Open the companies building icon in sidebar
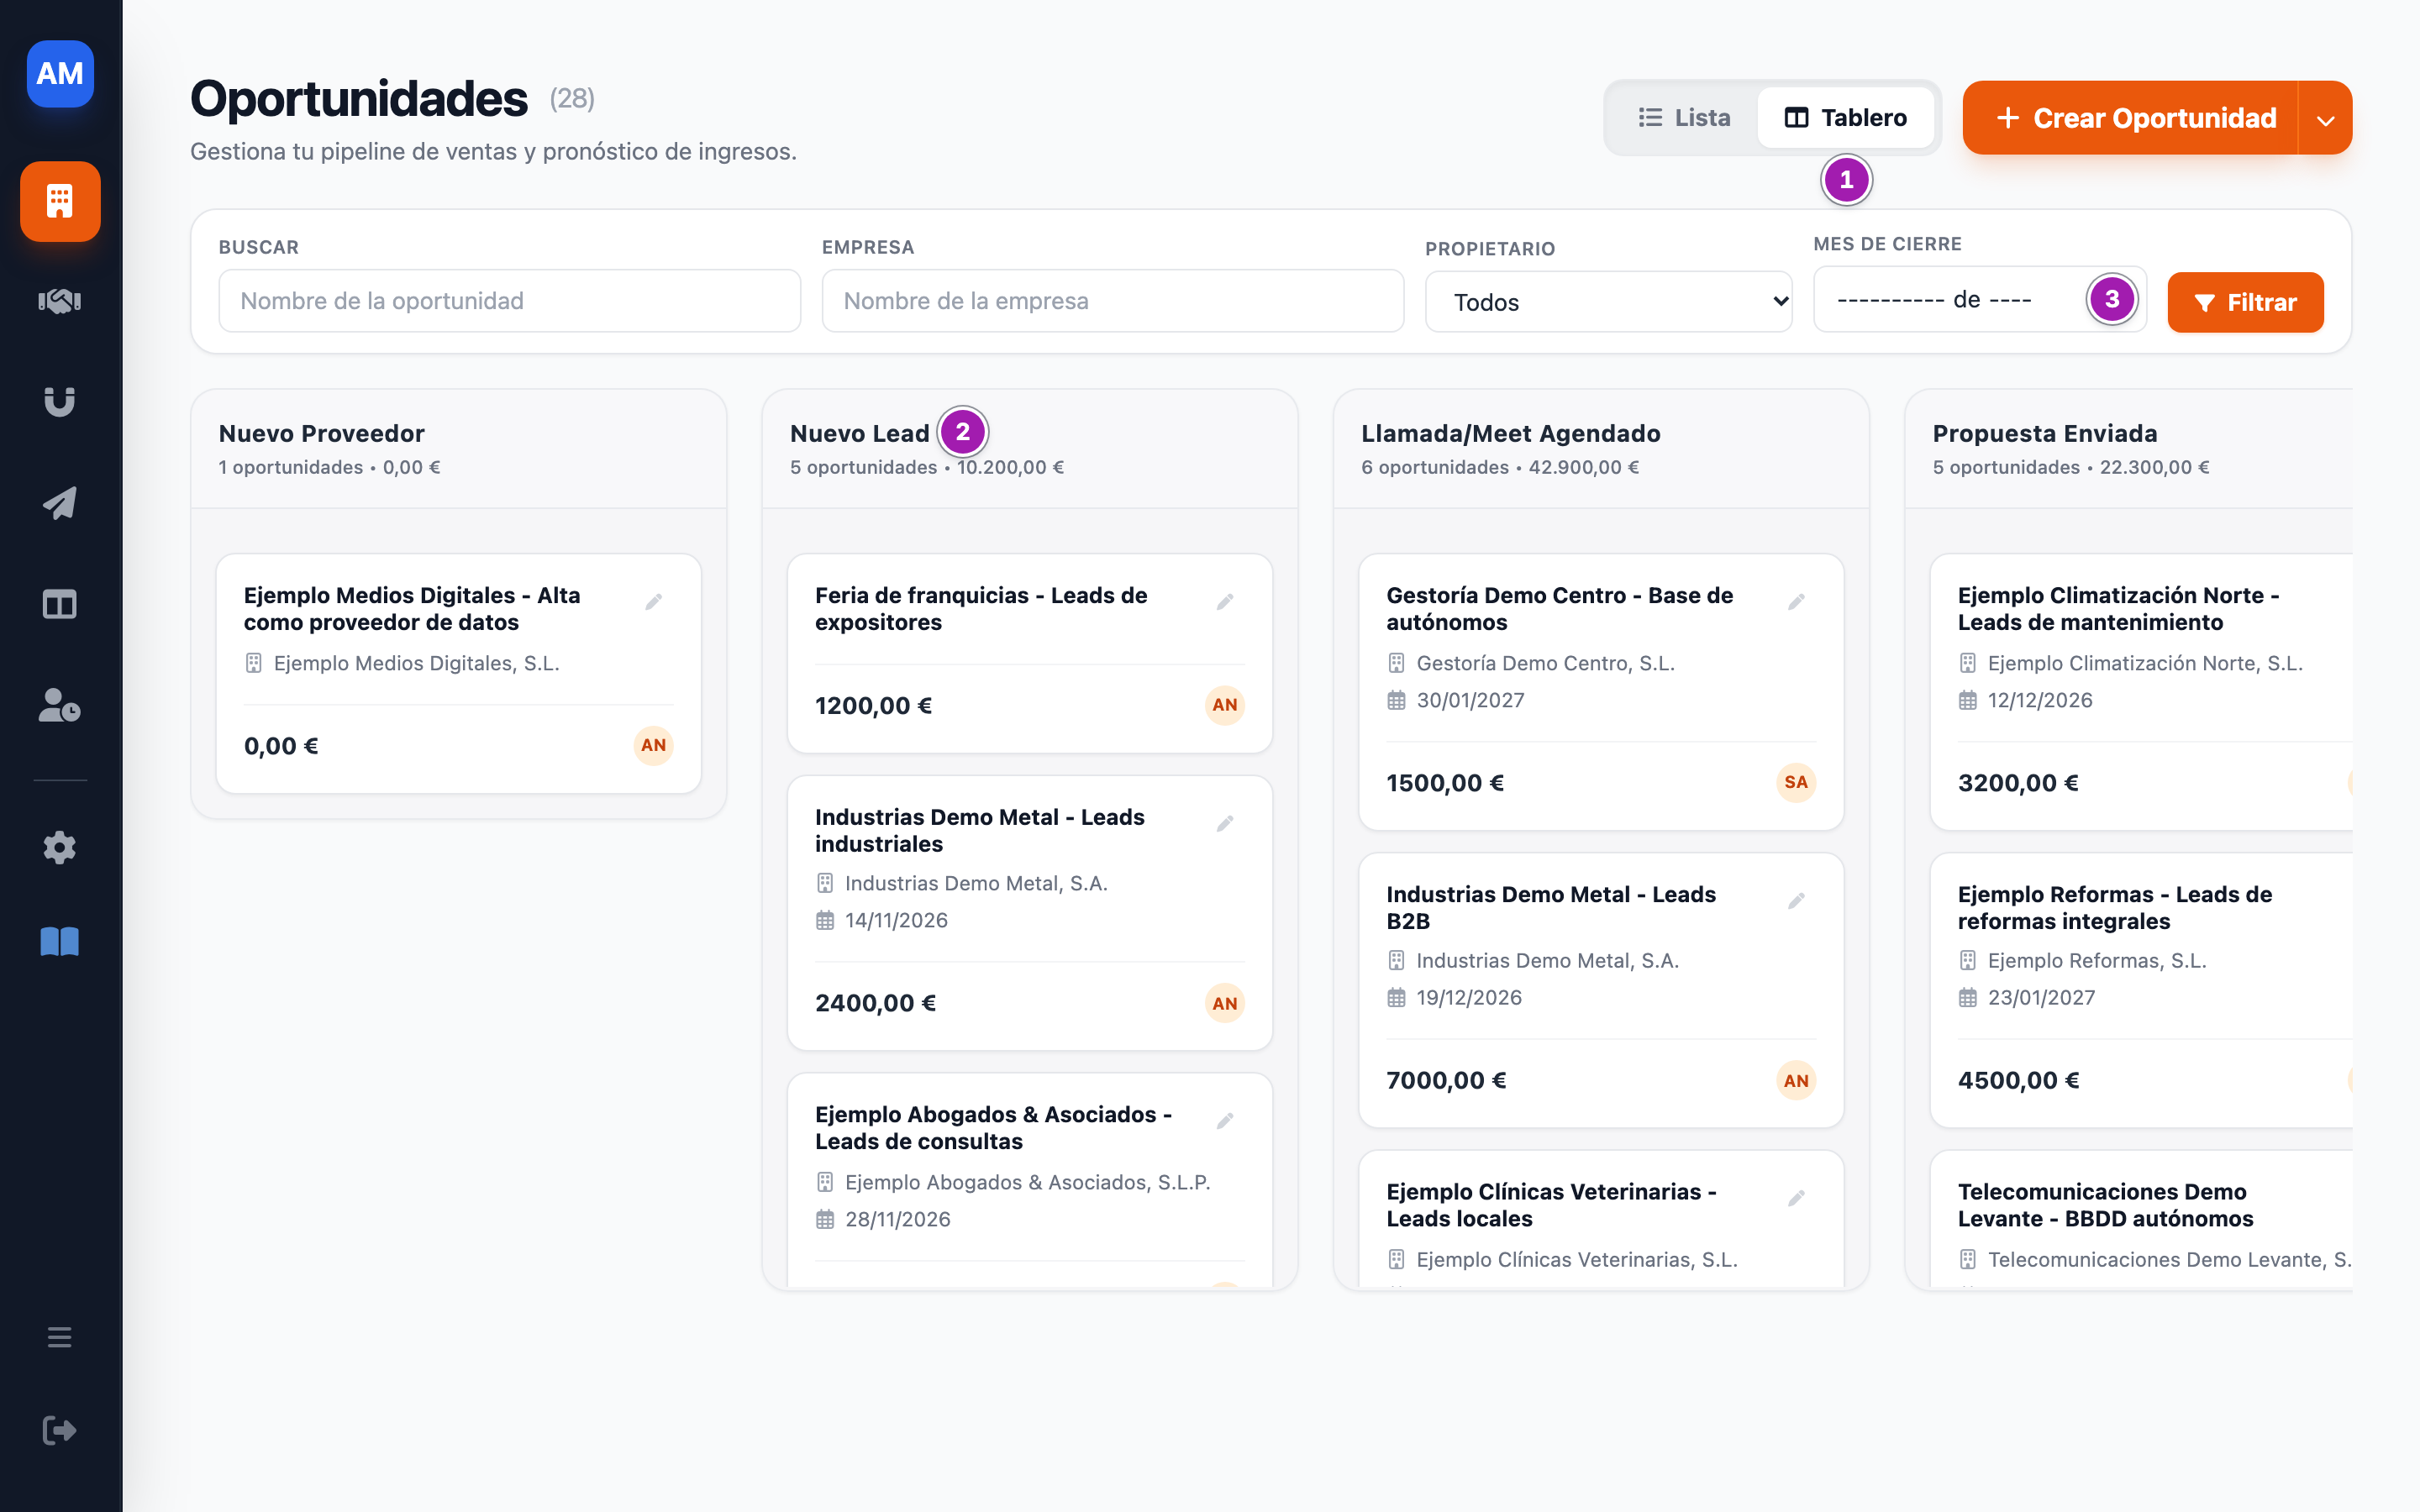This screenshot has width=2420, height=1512. [x=60, y=201]
